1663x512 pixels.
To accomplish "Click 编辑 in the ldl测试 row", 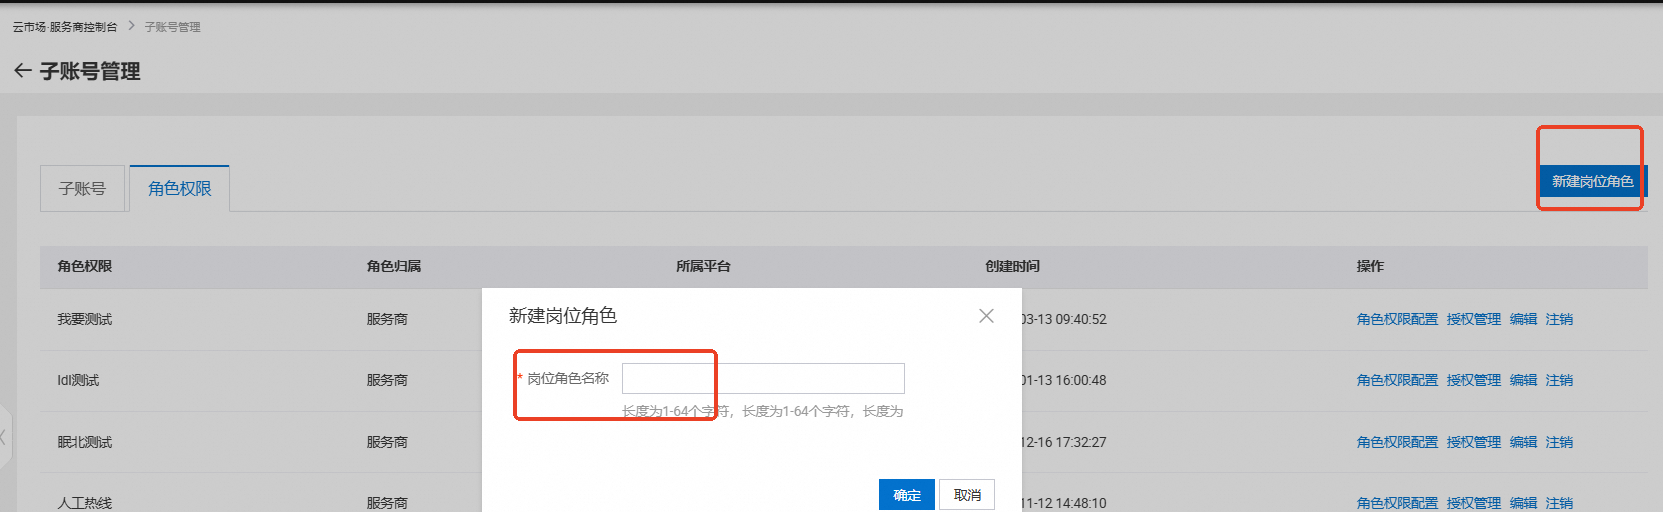I will (1524, 380).
